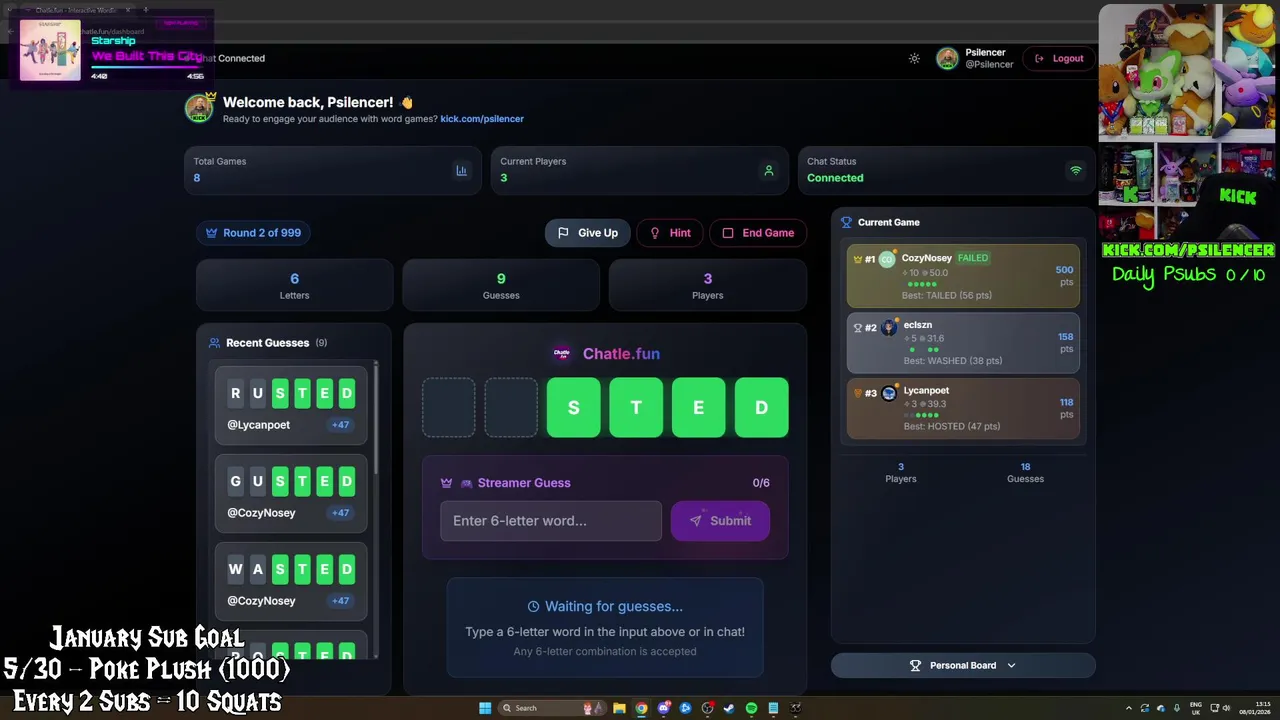Click the Round 2 of 999 badge
This screenshot has height=720, width=1280.
(x=253, y=233)
